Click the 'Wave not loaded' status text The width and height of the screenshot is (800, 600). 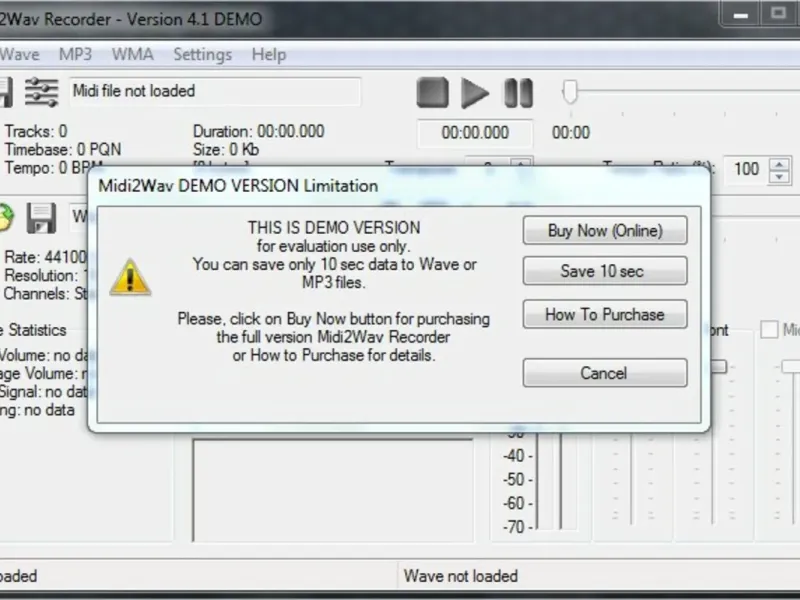(x=461, y=576)
